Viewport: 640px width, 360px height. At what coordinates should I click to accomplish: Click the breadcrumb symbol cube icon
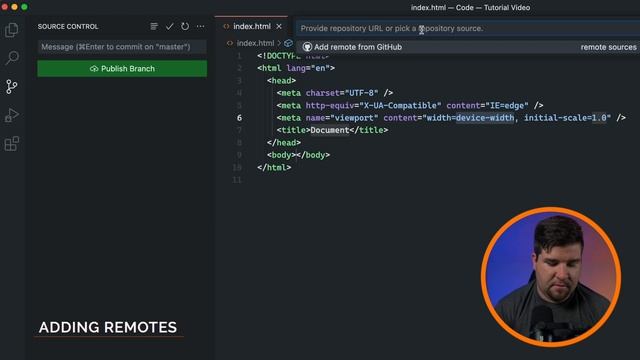tap(289, 43)
